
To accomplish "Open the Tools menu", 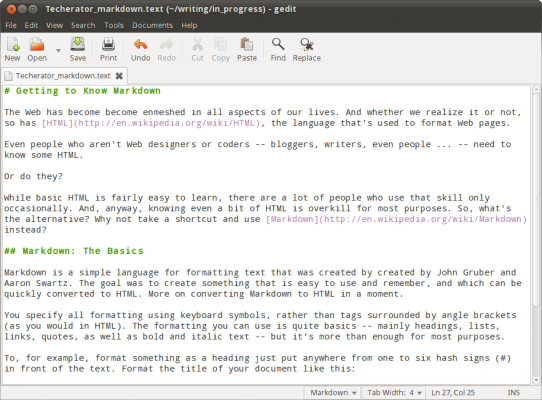I will tap(114, 25).
